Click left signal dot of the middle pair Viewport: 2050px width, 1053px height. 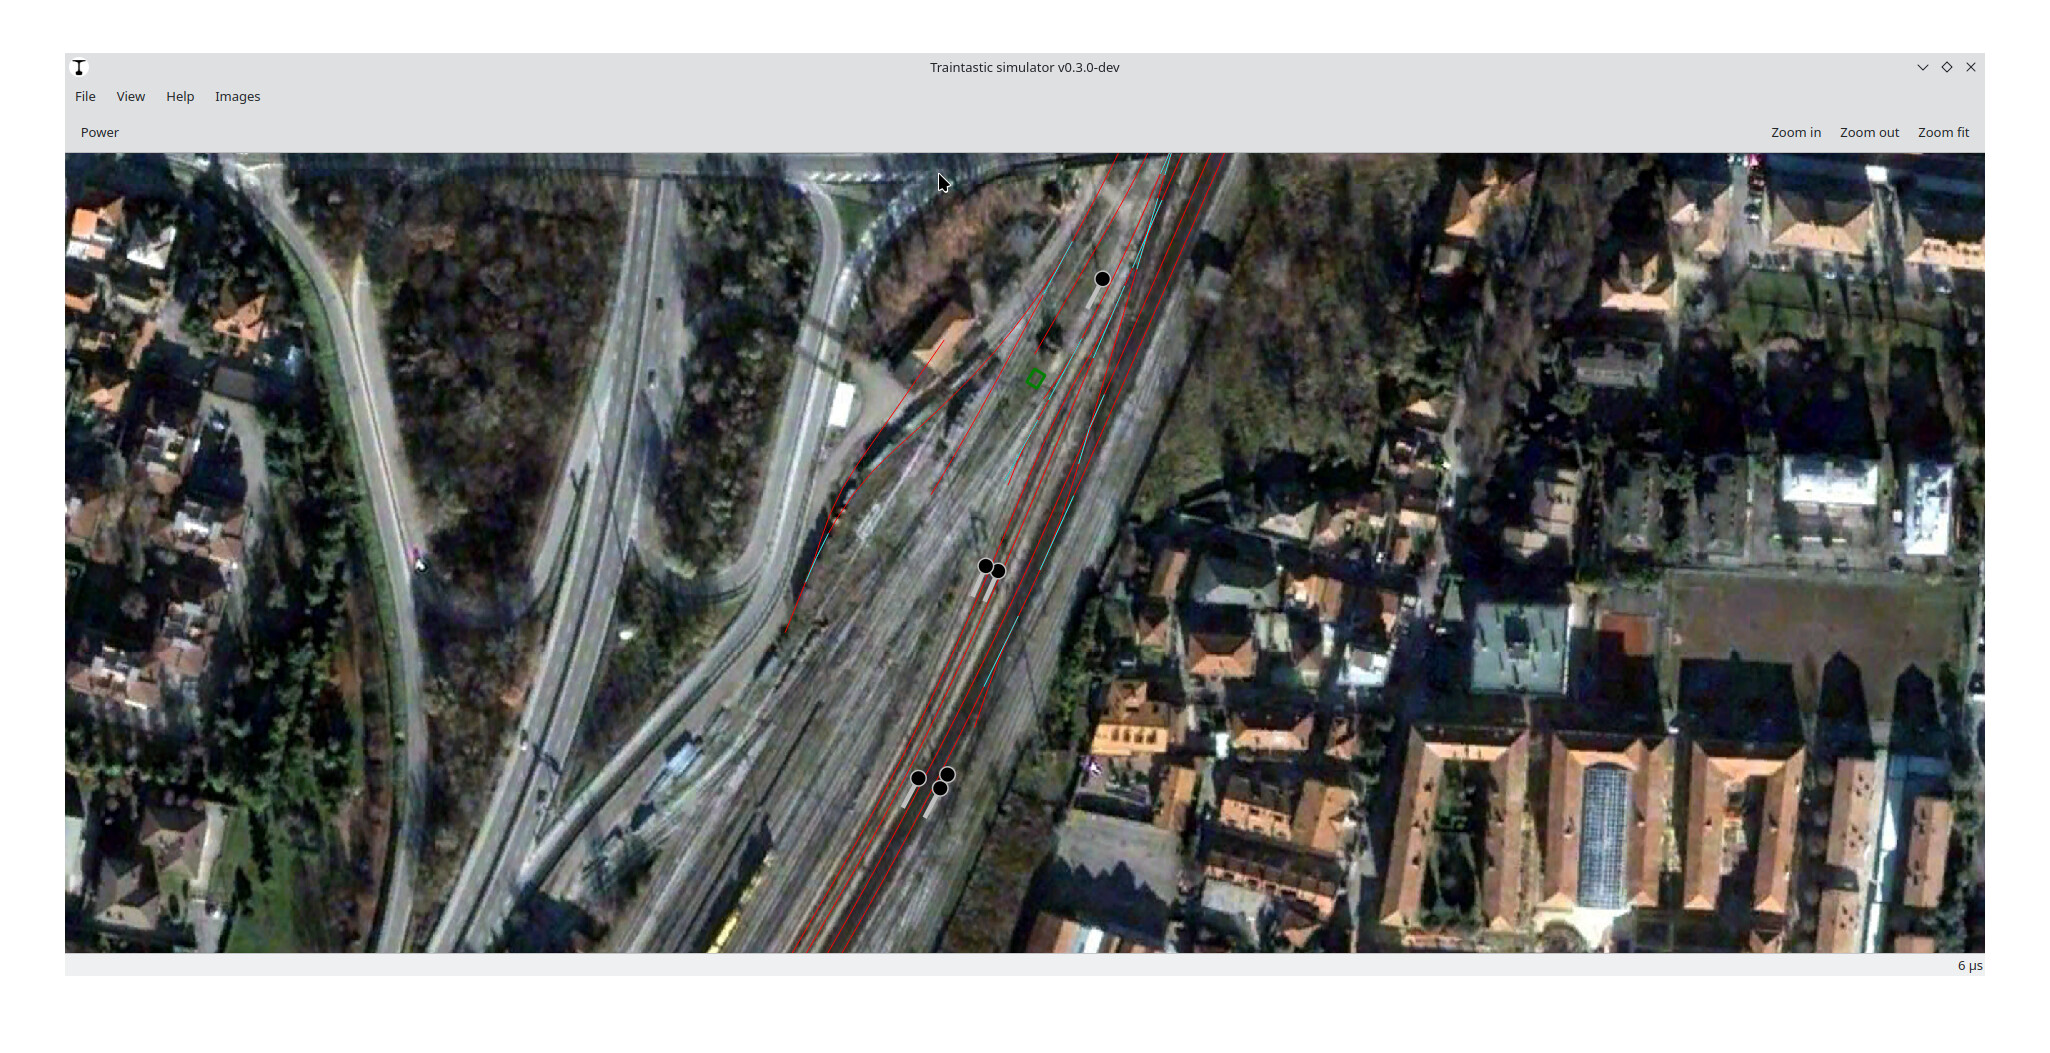tap(985, 566)
